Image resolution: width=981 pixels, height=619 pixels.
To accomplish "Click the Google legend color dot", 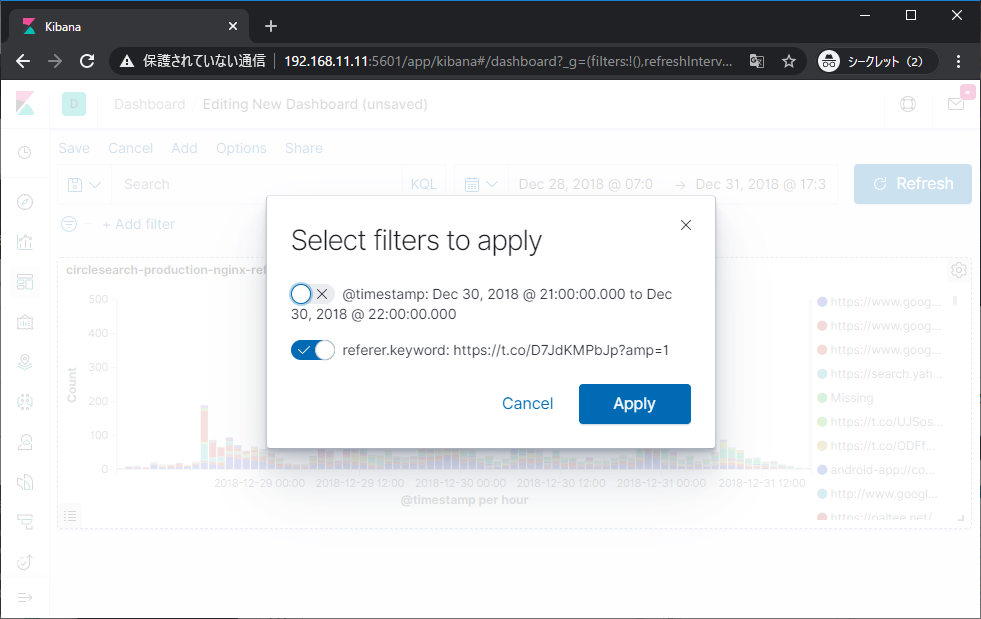I will pyautogui.click(x=822, y=301).
